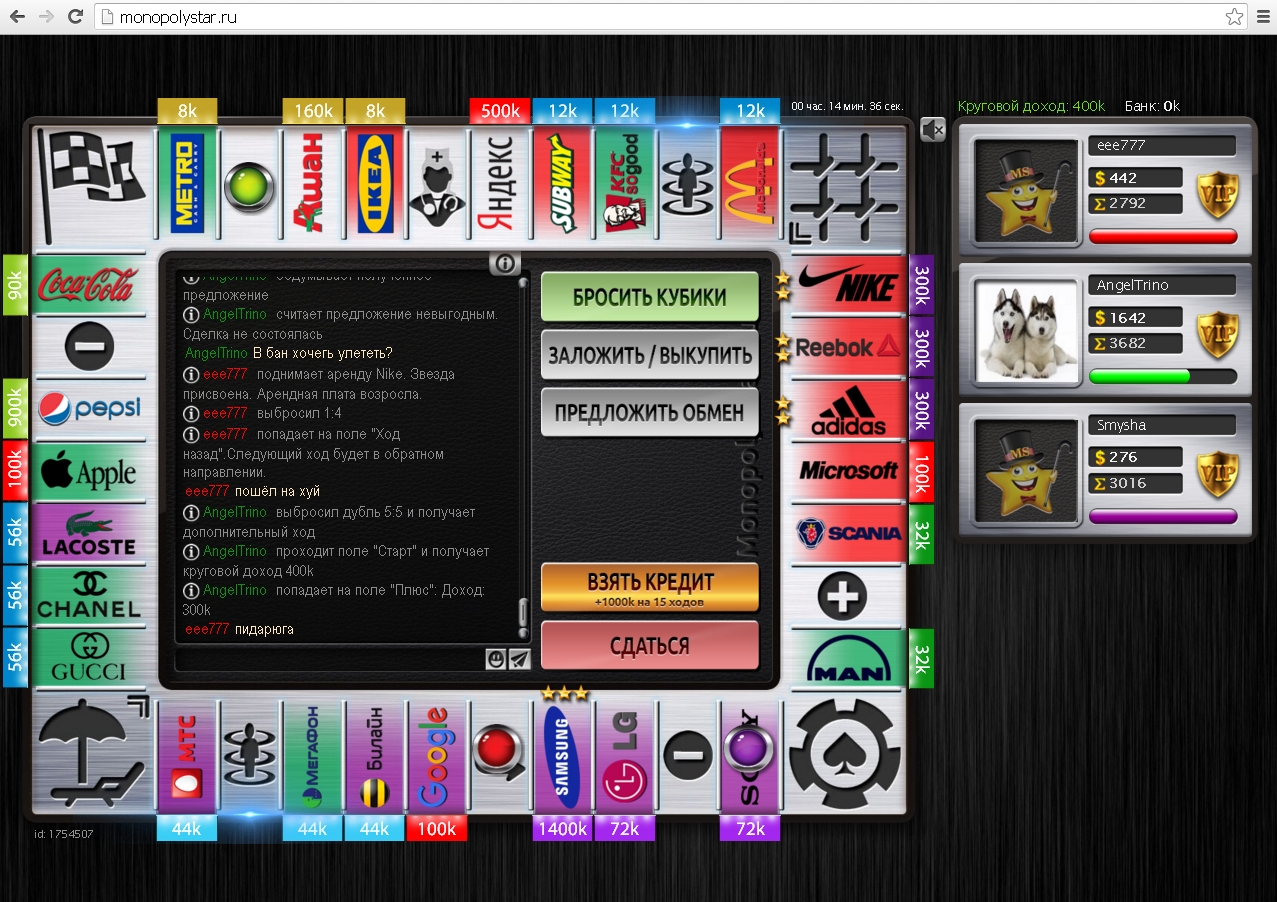
Task: Click the doctor cell next to IKEA
Action: [438, 187]
